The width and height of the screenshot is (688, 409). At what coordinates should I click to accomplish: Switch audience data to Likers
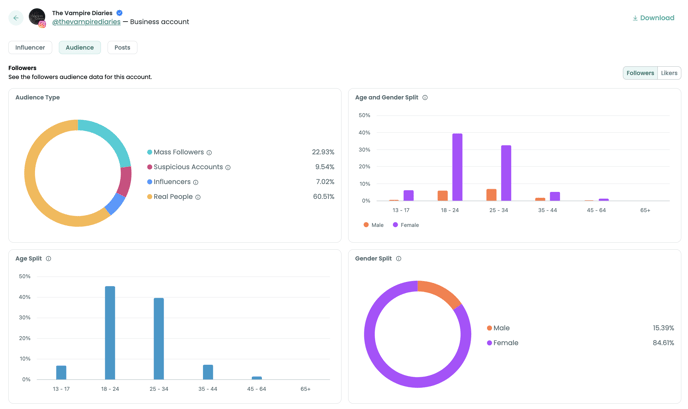pyautogui.click(x=669, y=73)
